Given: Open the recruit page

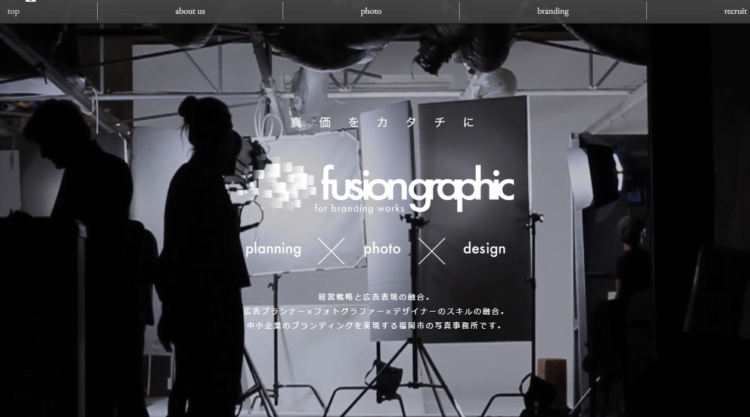Looking at the screenshot, I should point(735,11).
